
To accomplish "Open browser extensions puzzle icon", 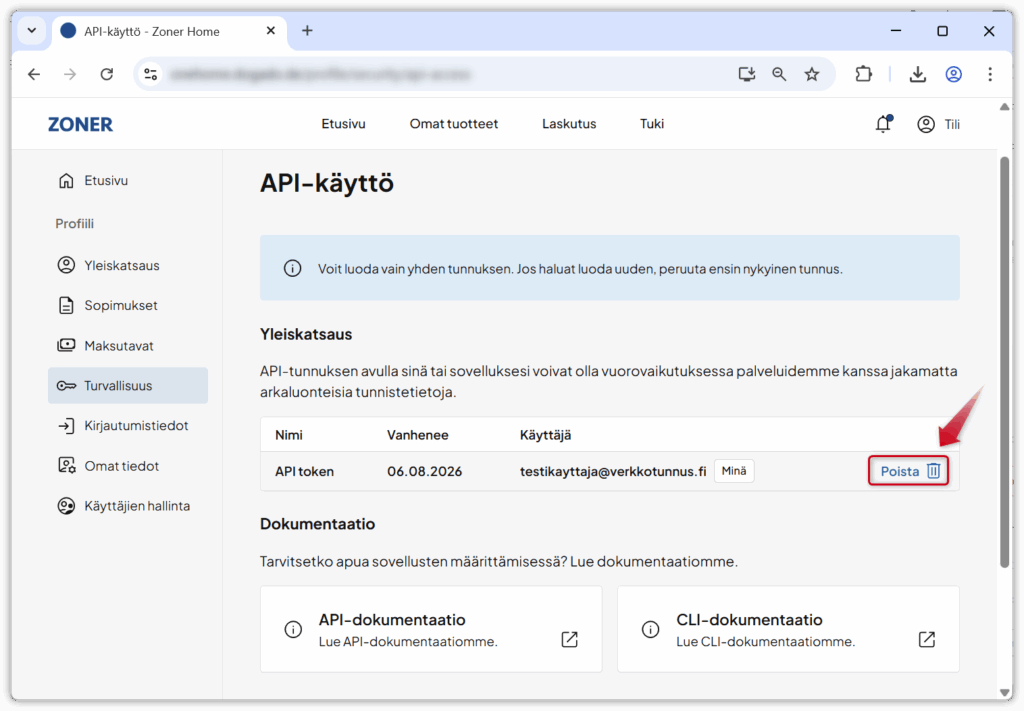I will pyautogui.click(x=863, y=74).
